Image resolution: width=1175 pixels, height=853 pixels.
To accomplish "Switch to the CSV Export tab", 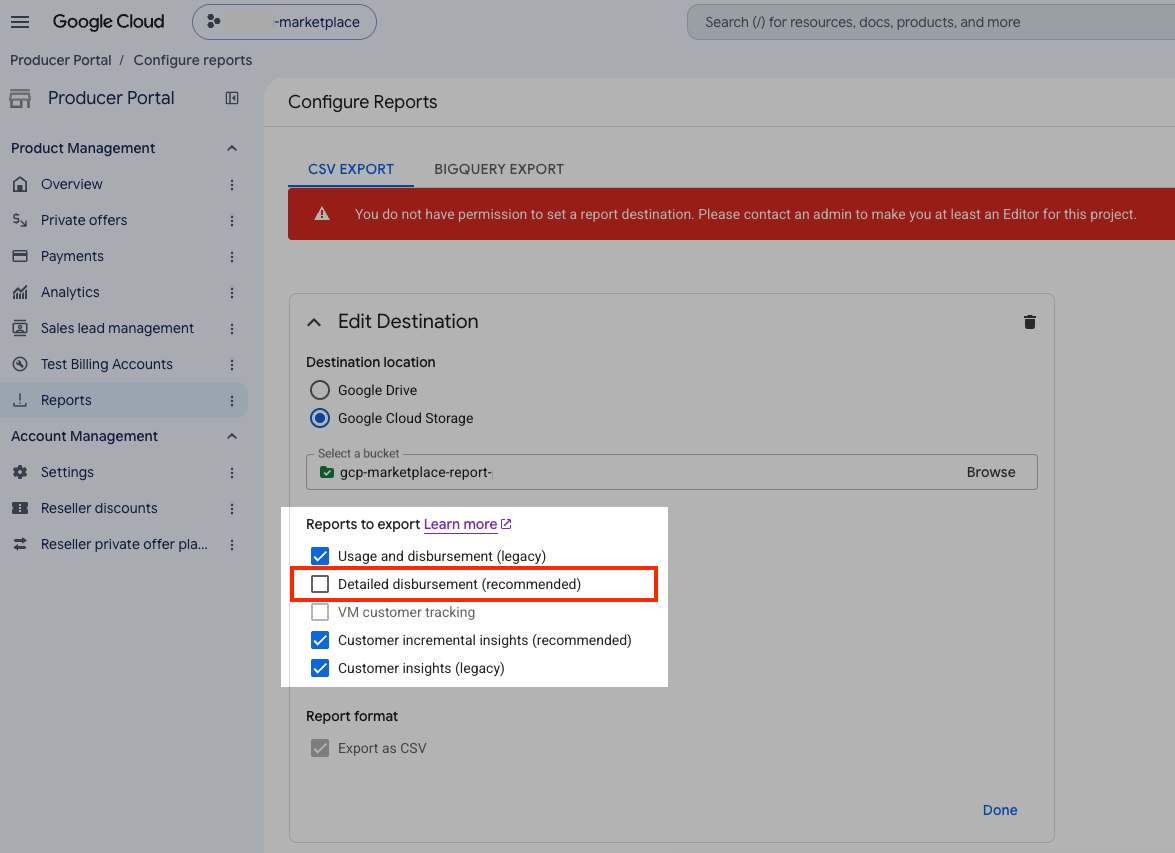I will 351,169.
